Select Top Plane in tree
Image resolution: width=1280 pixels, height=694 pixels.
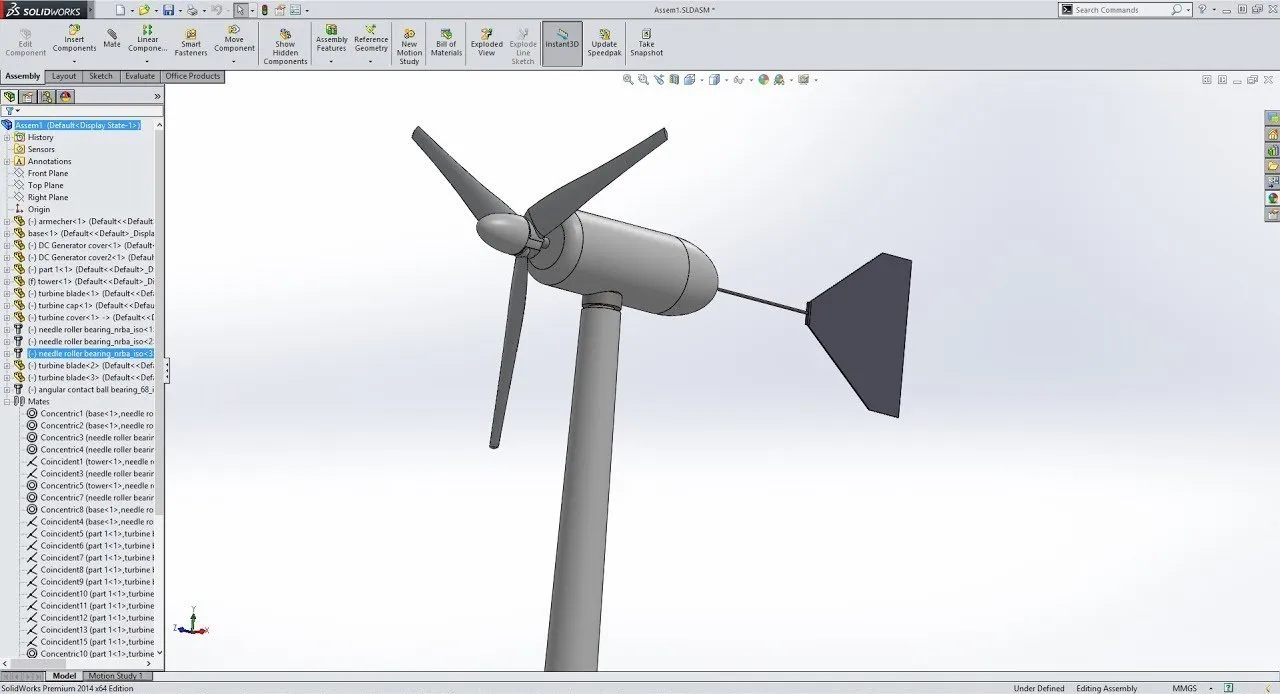pyautogui.click(x=45, y=185)
